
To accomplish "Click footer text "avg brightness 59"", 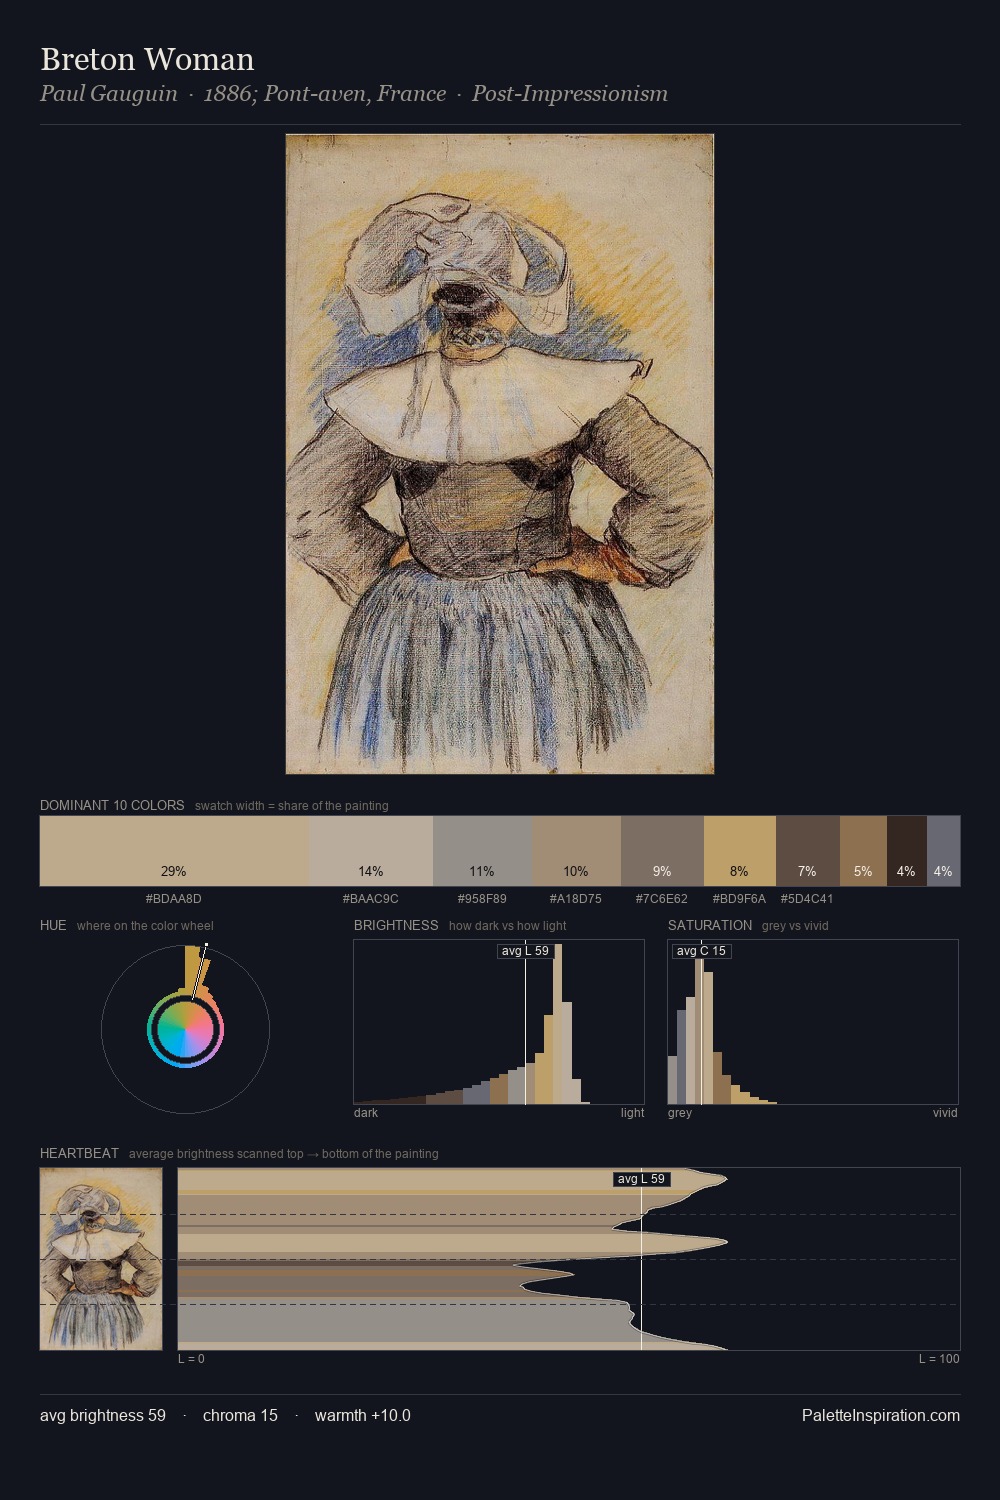I will (103, 1415).
